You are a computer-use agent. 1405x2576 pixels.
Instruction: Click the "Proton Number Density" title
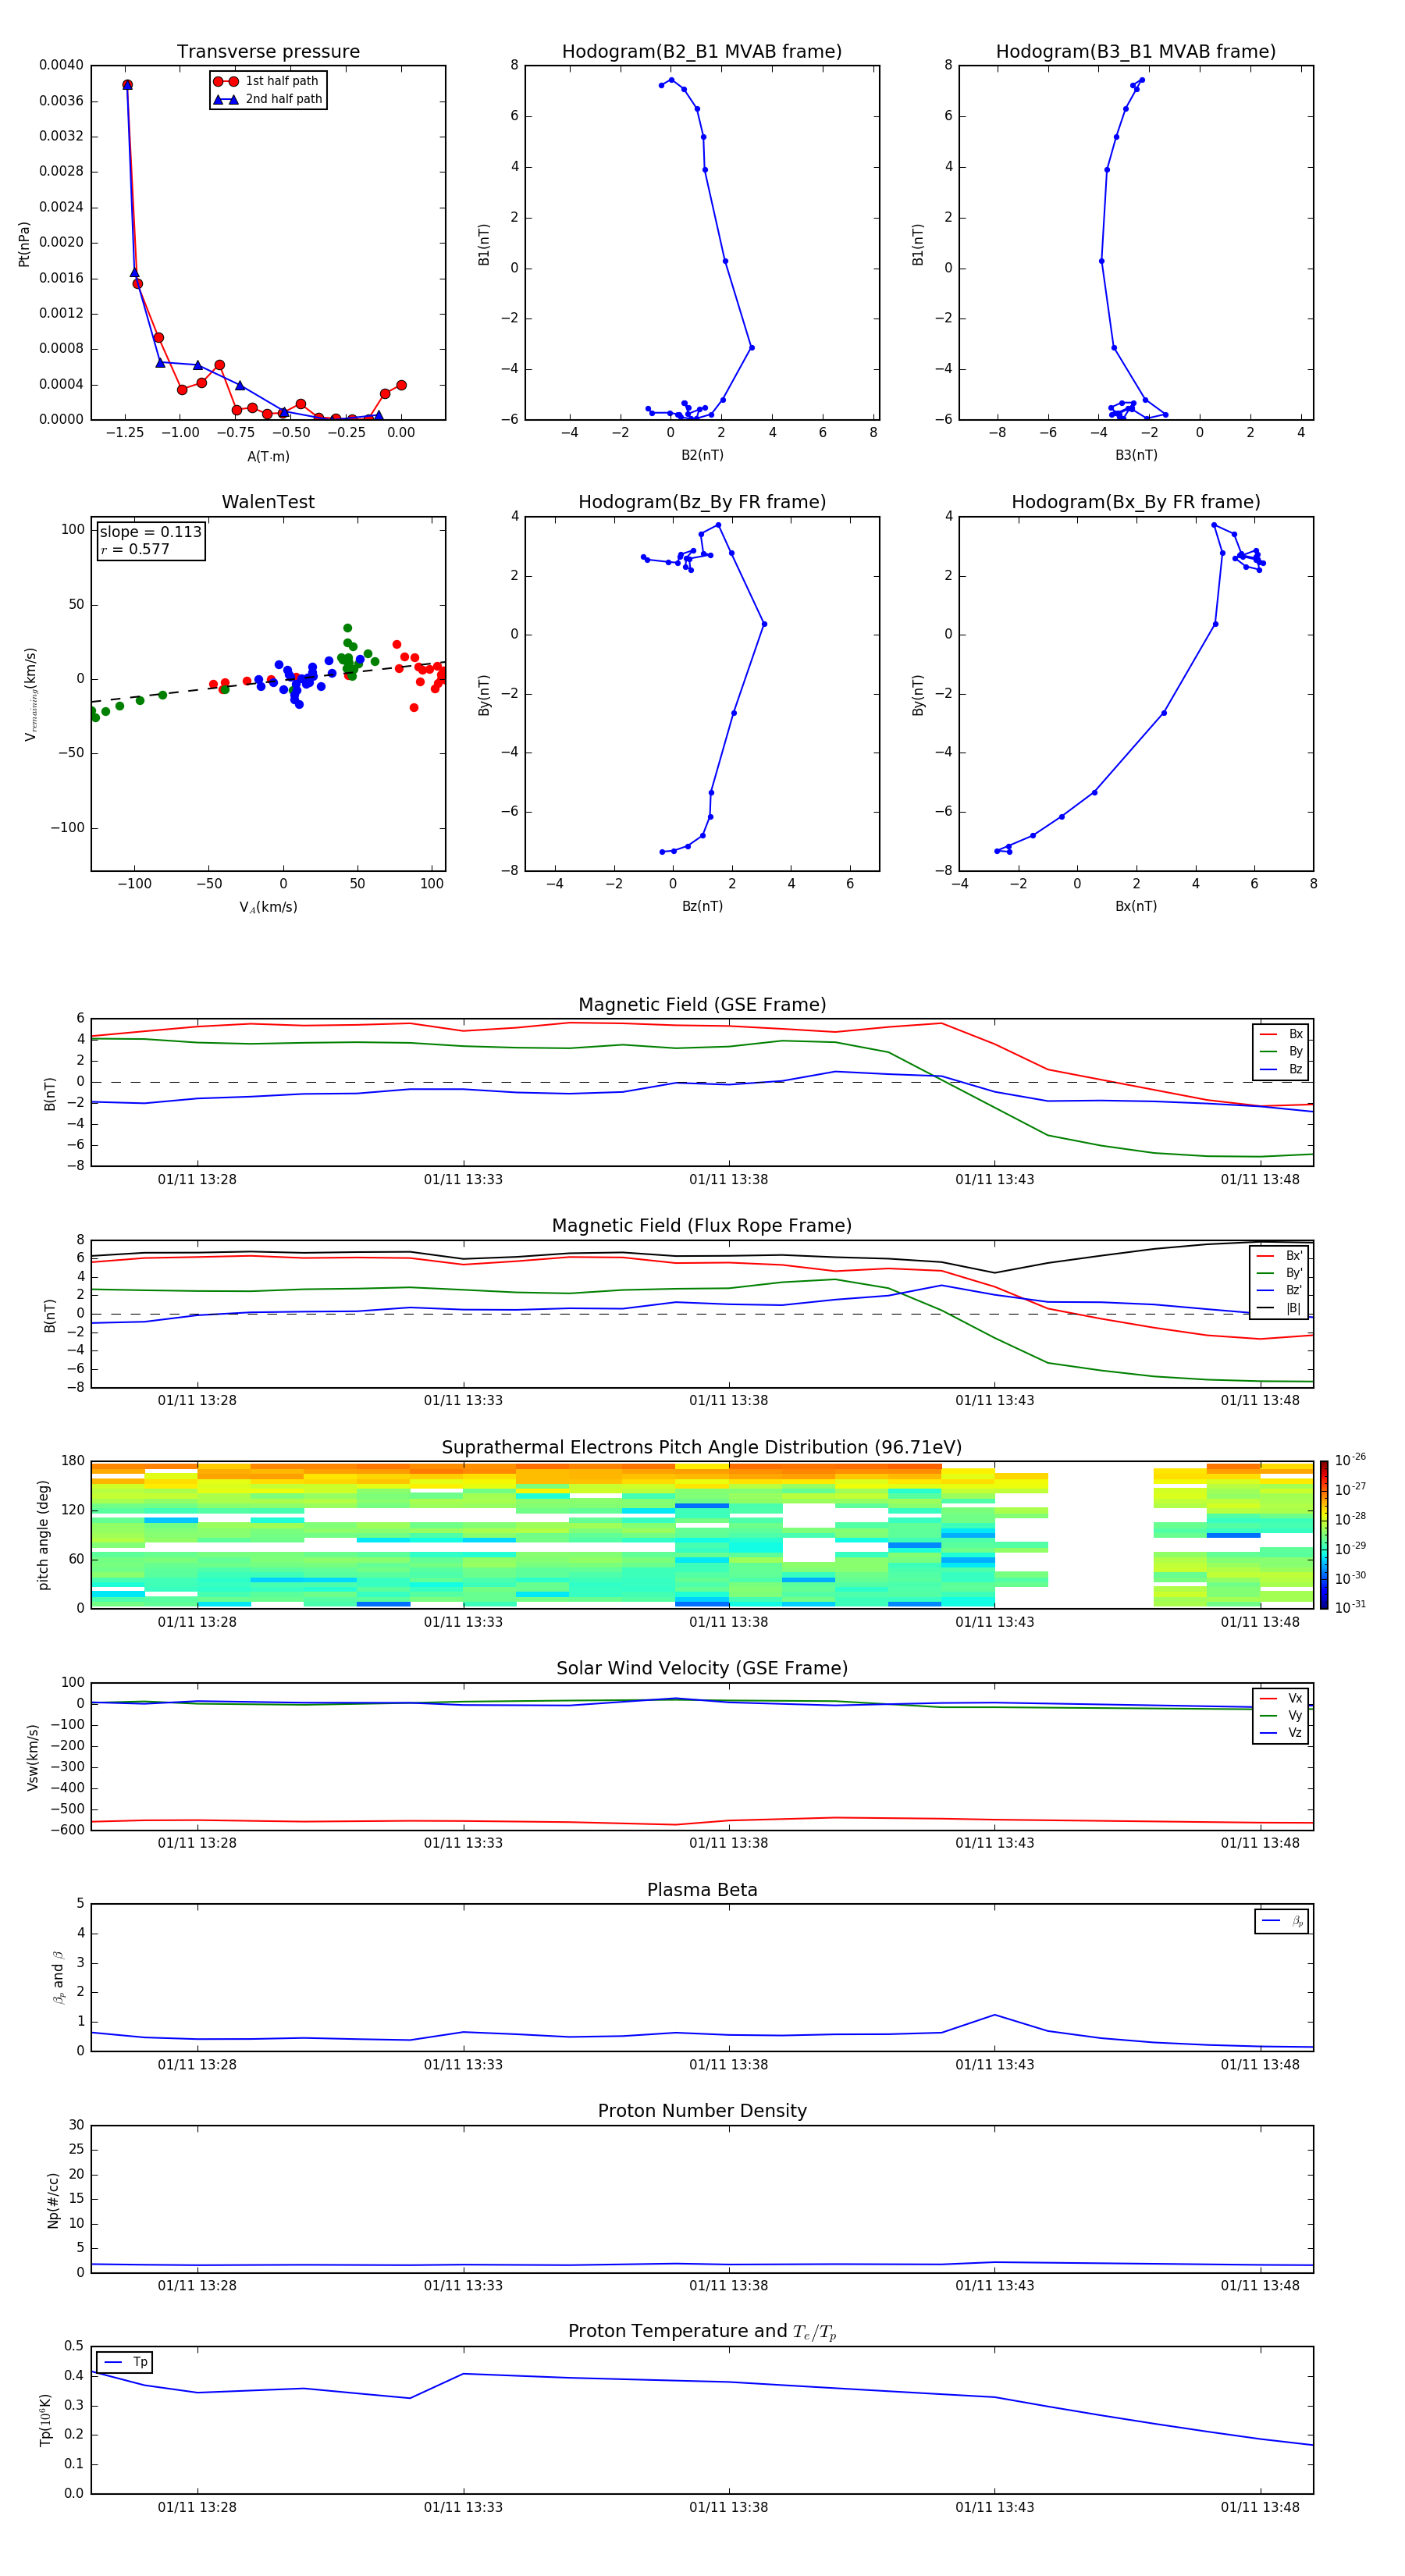click(702, 2111)
